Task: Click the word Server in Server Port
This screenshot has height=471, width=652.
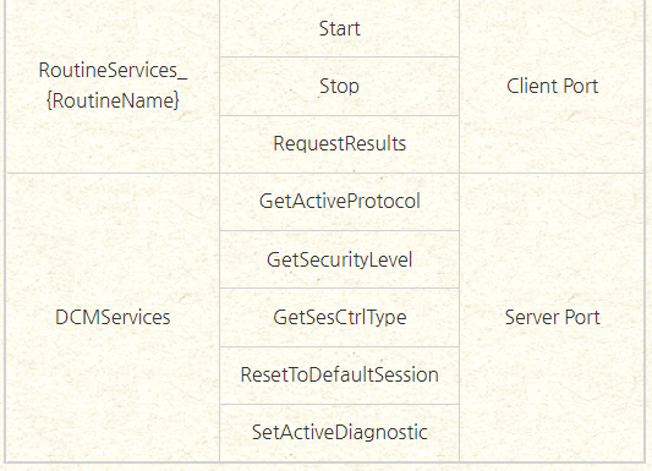Action: [530, 317]
